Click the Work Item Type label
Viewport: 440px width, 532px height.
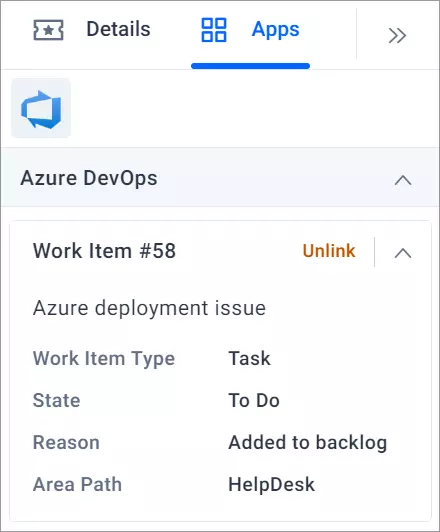click(104, 359)
